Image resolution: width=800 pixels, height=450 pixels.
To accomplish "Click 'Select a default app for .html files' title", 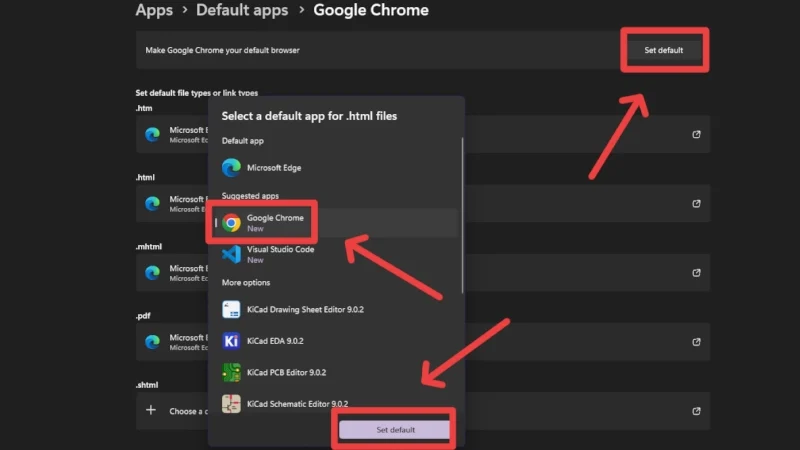I will [309, 116].
